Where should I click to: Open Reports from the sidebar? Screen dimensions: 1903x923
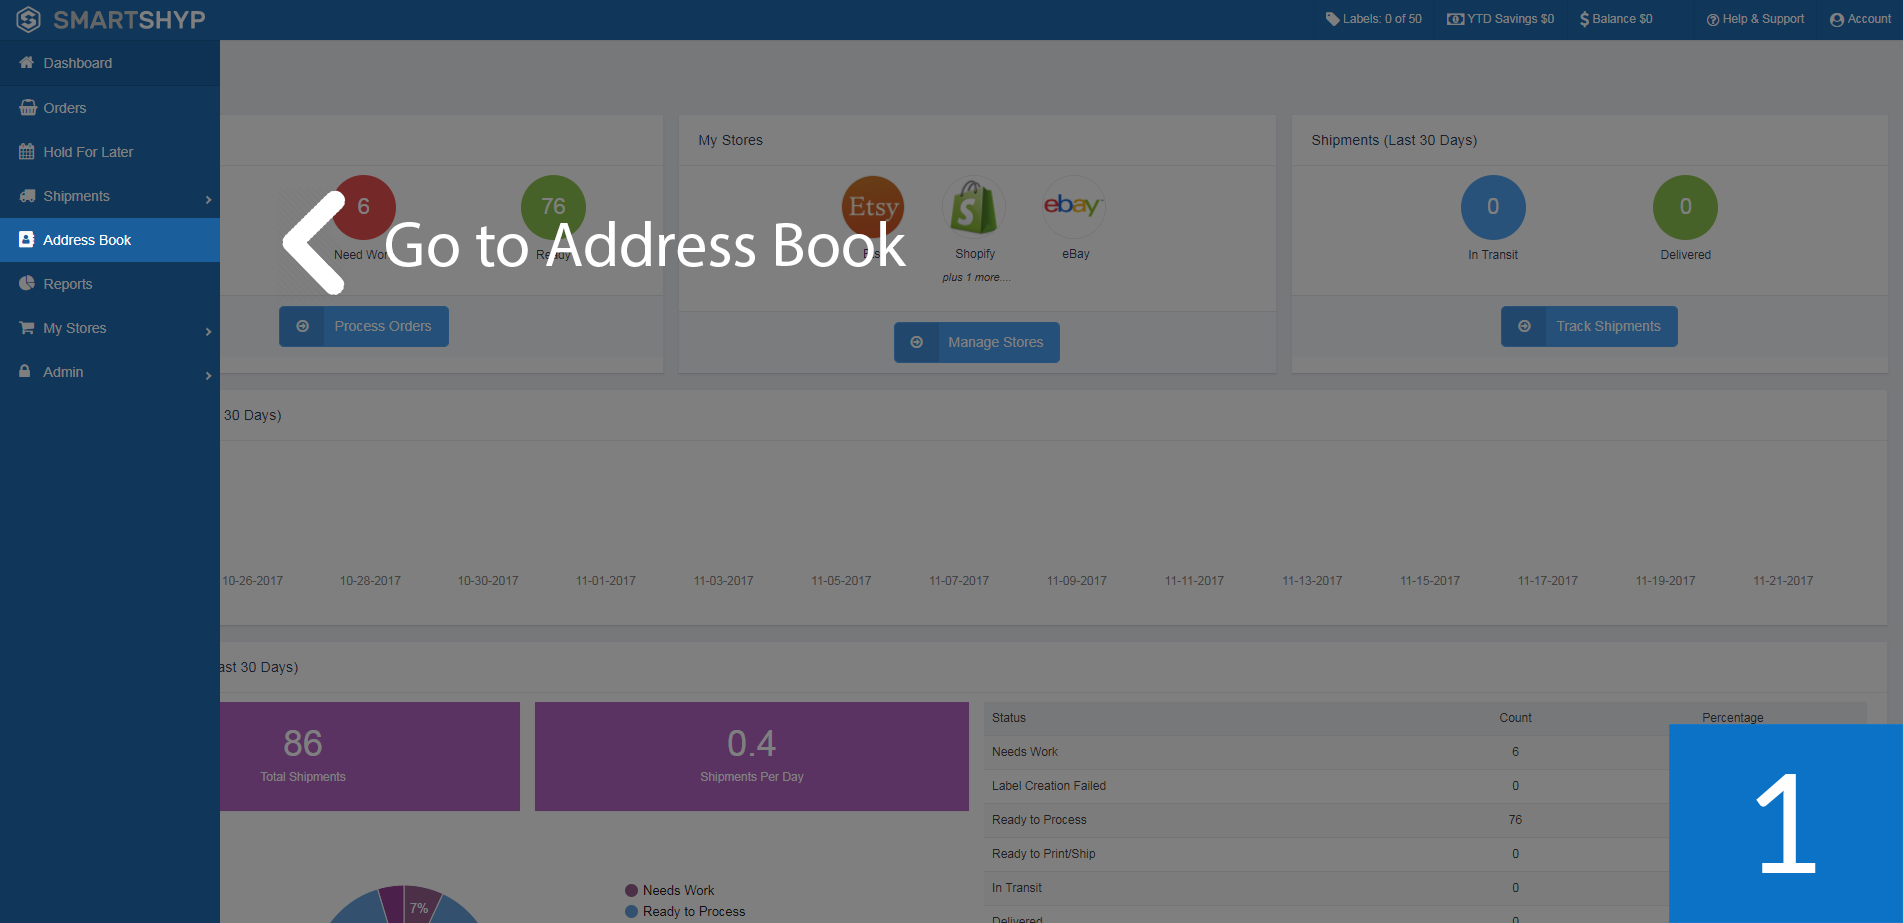click(x=110, y=284)
